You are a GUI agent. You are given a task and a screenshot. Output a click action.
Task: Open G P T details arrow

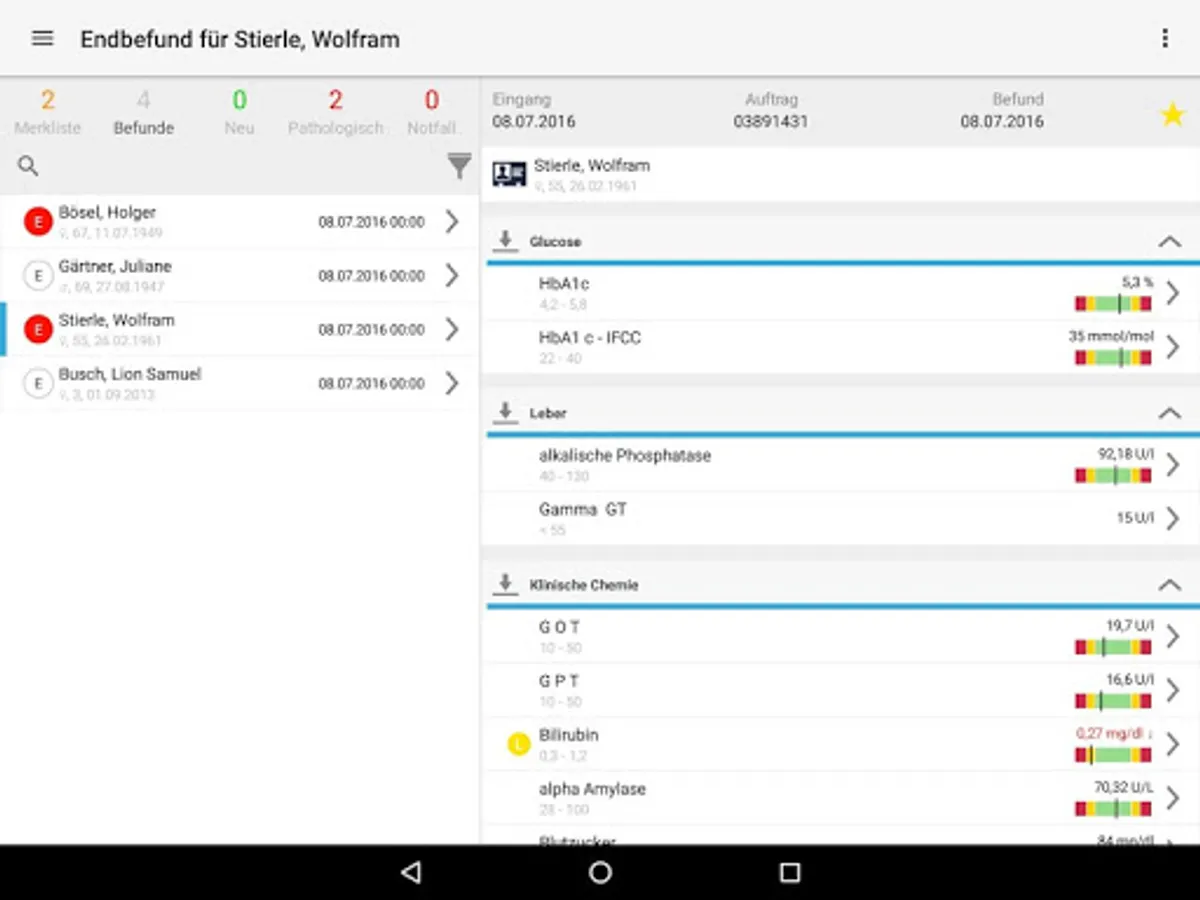tap(1173, 691)
